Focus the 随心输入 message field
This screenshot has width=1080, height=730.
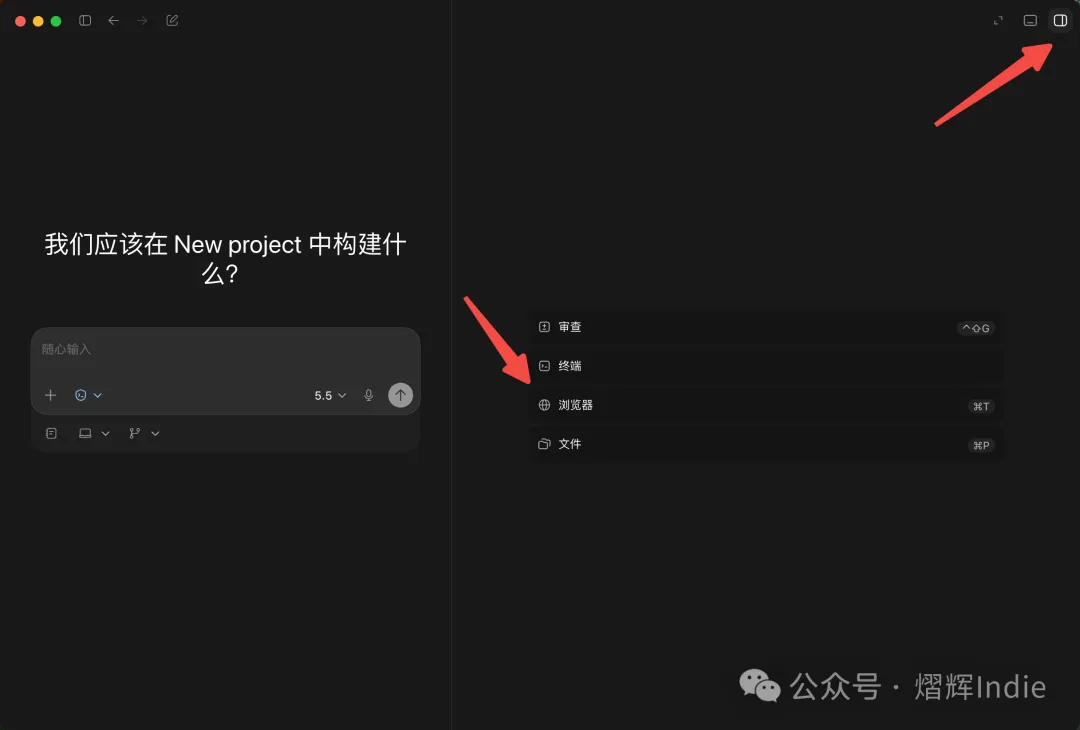coord(225,350)
